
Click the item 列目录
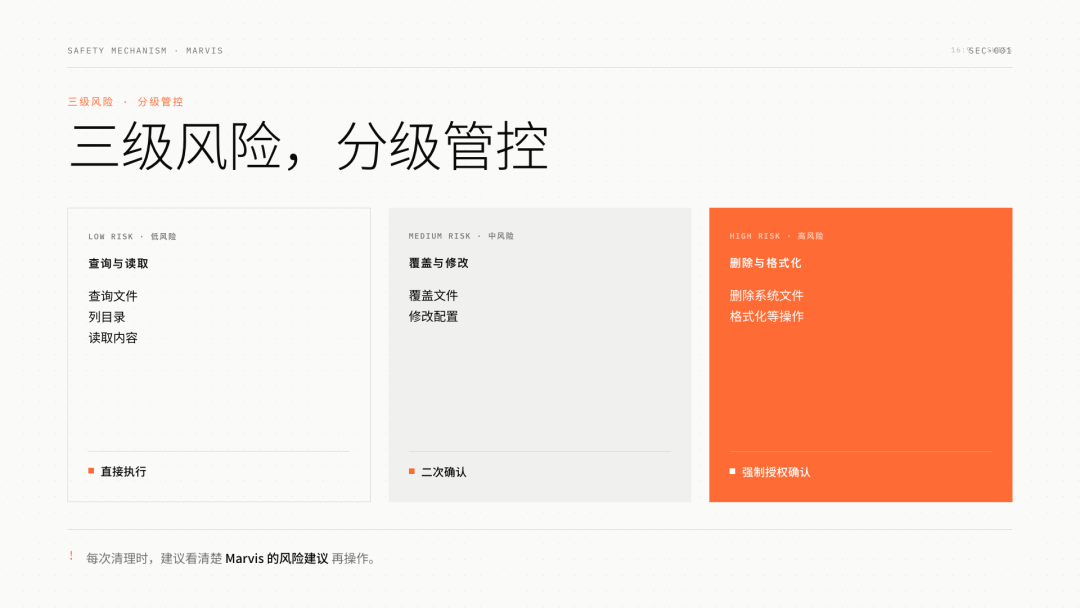[107, 317]
